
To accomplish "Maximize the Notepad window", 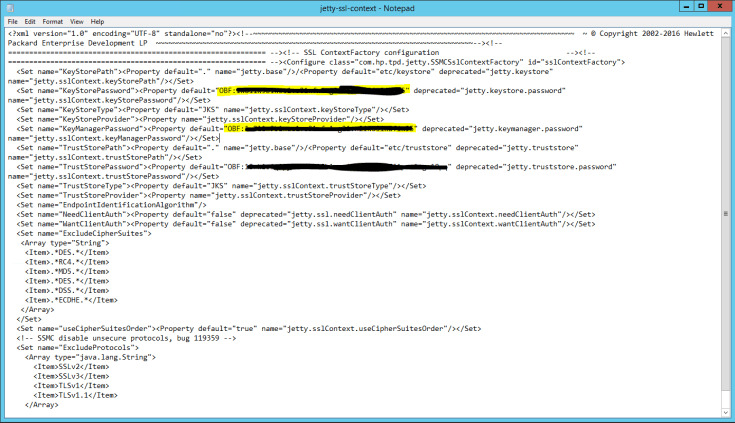I will 701,7.
